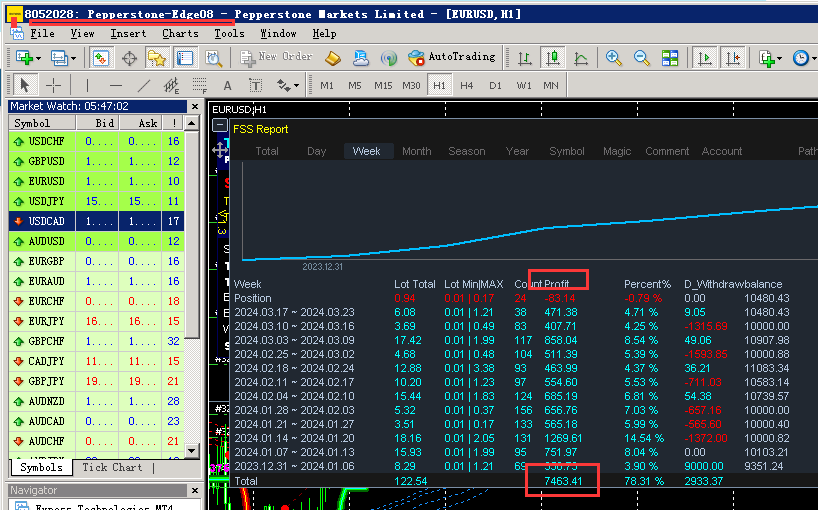Select the Text Label tool
This screenshot has height=510, width=818.
click(x=255, y=85)
